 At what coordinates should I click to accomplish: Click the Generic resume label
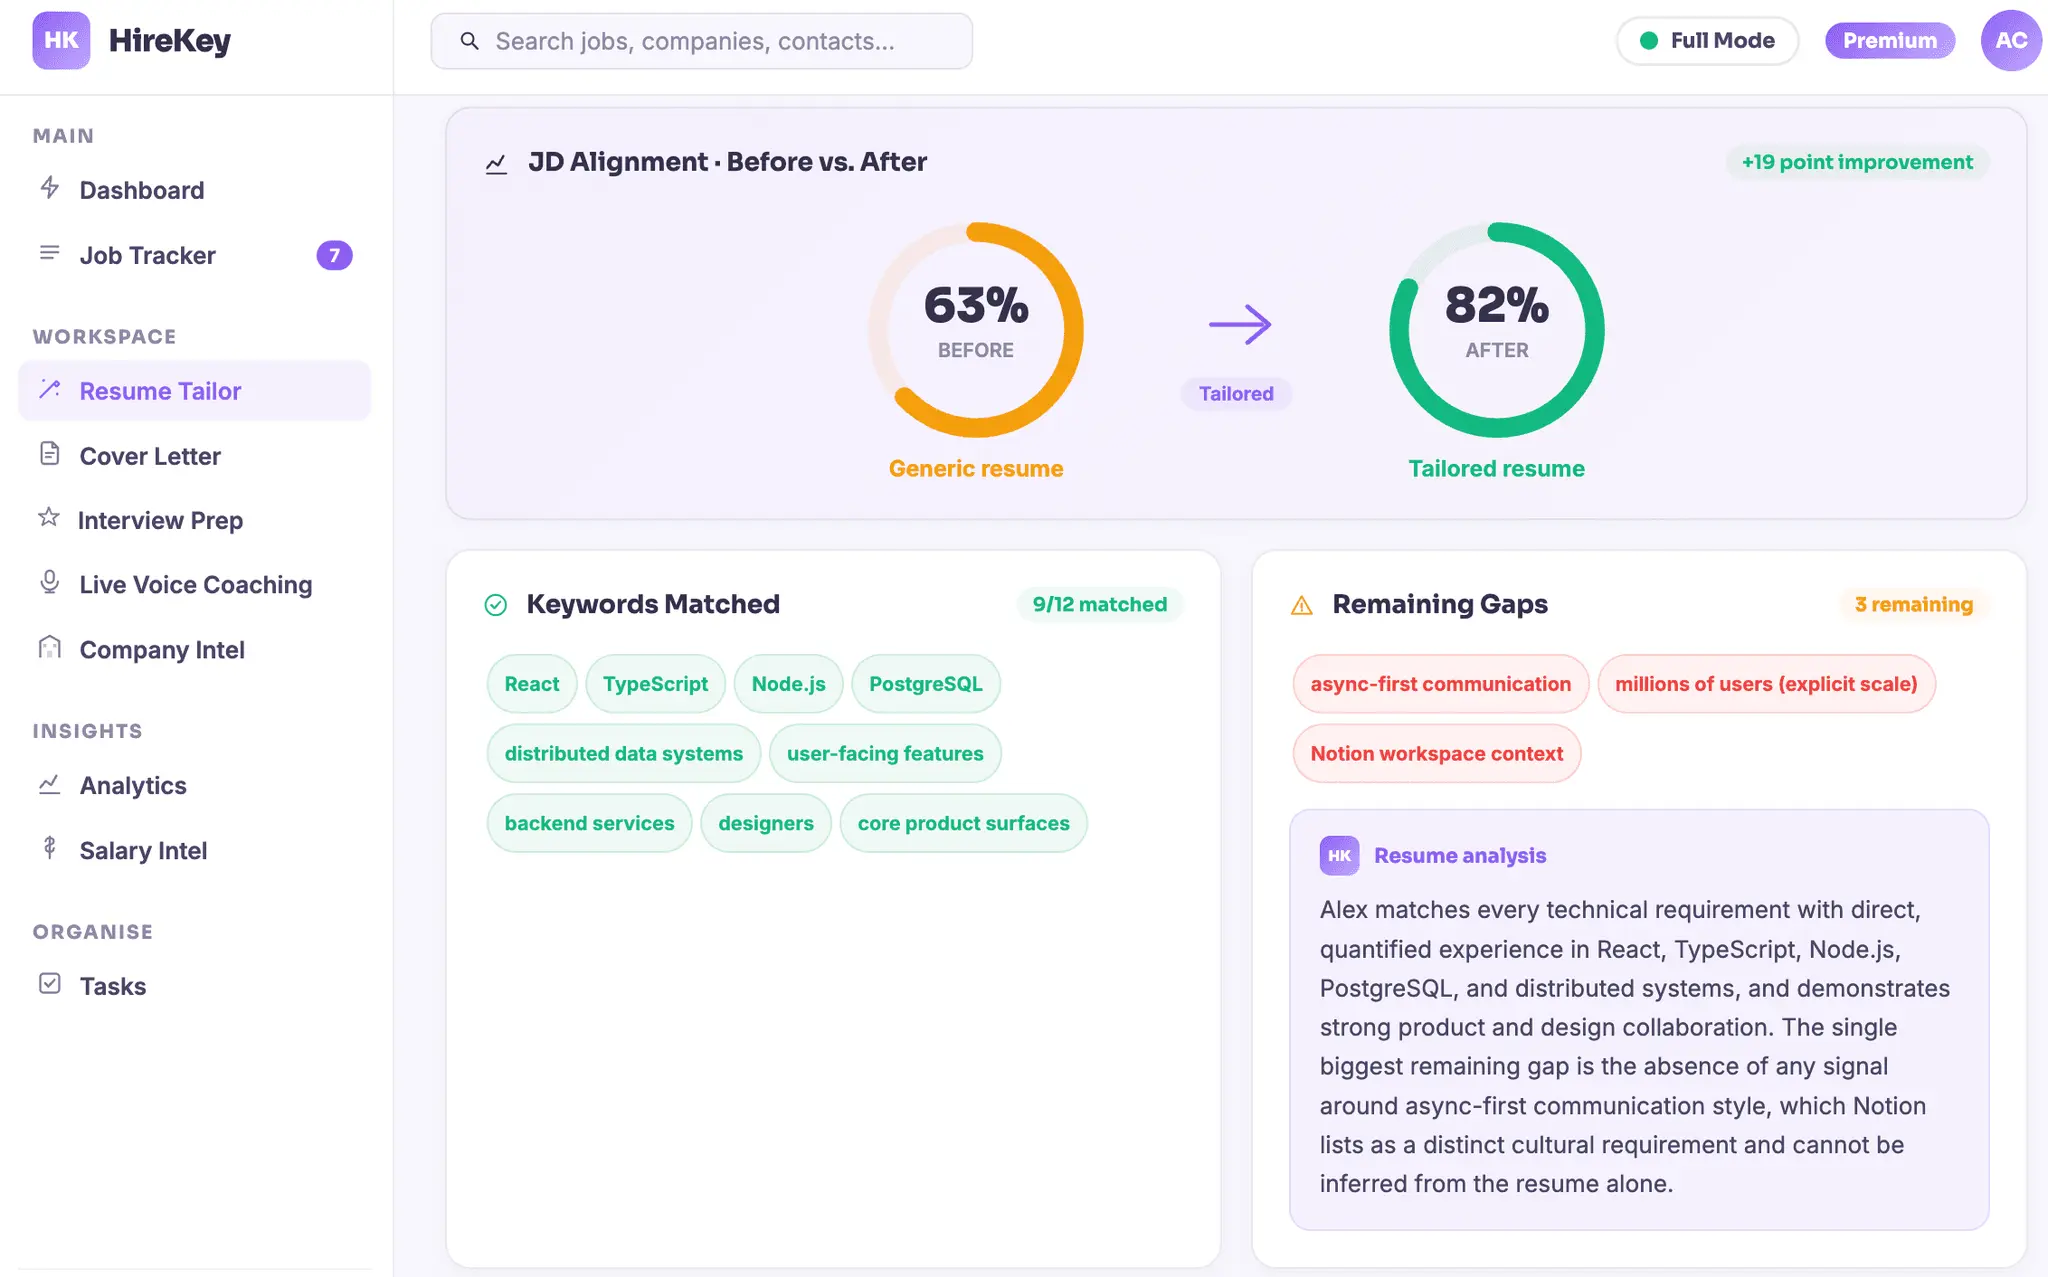(976, 469)
